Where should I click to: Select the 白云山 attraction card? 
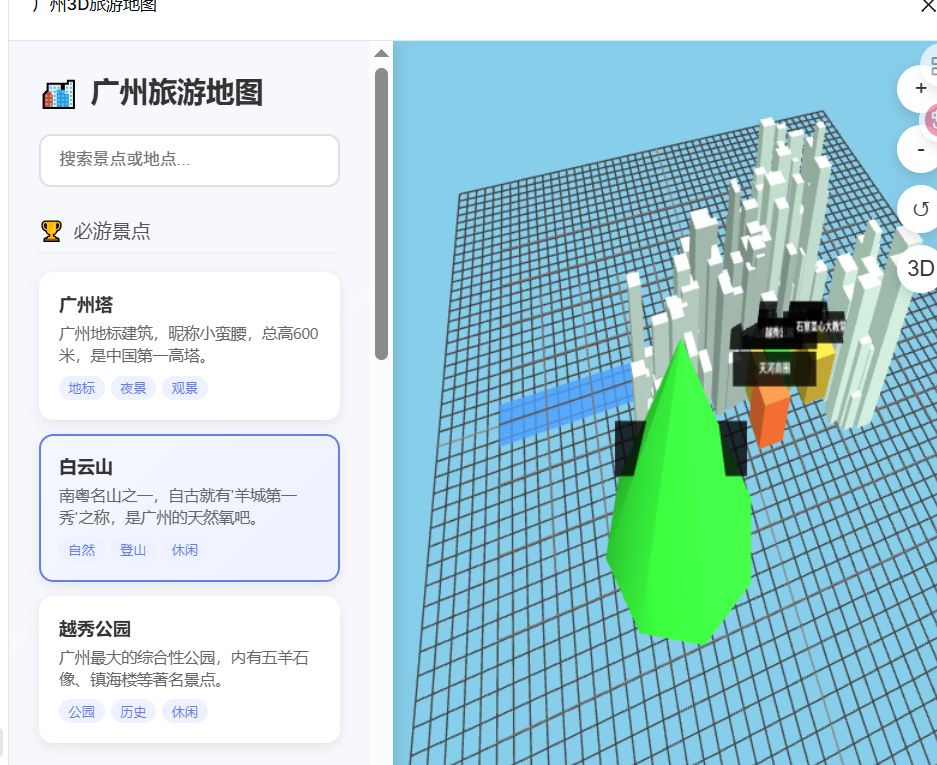point(189,508)
